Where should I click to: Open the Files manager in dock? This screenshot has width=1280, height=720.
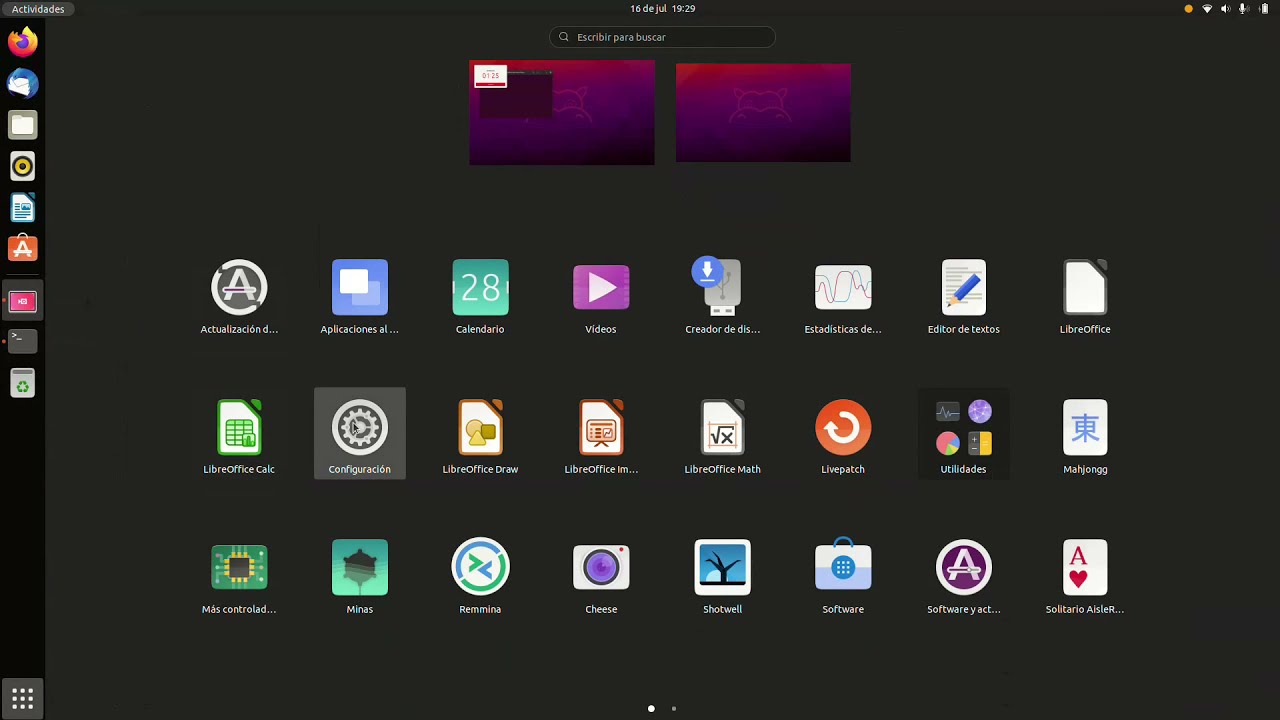coord(22,125)
